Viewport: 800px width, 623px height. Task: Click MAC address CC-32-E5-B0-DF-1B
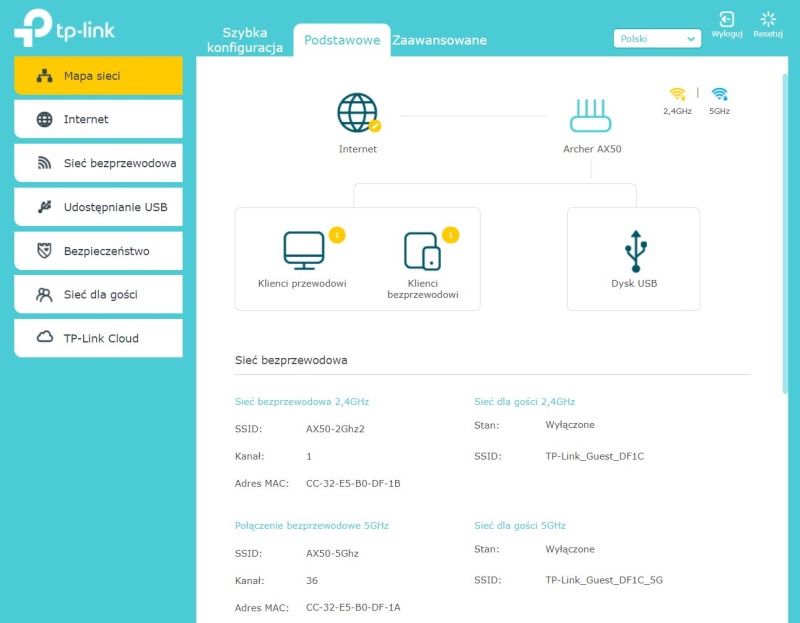(353, 483)
